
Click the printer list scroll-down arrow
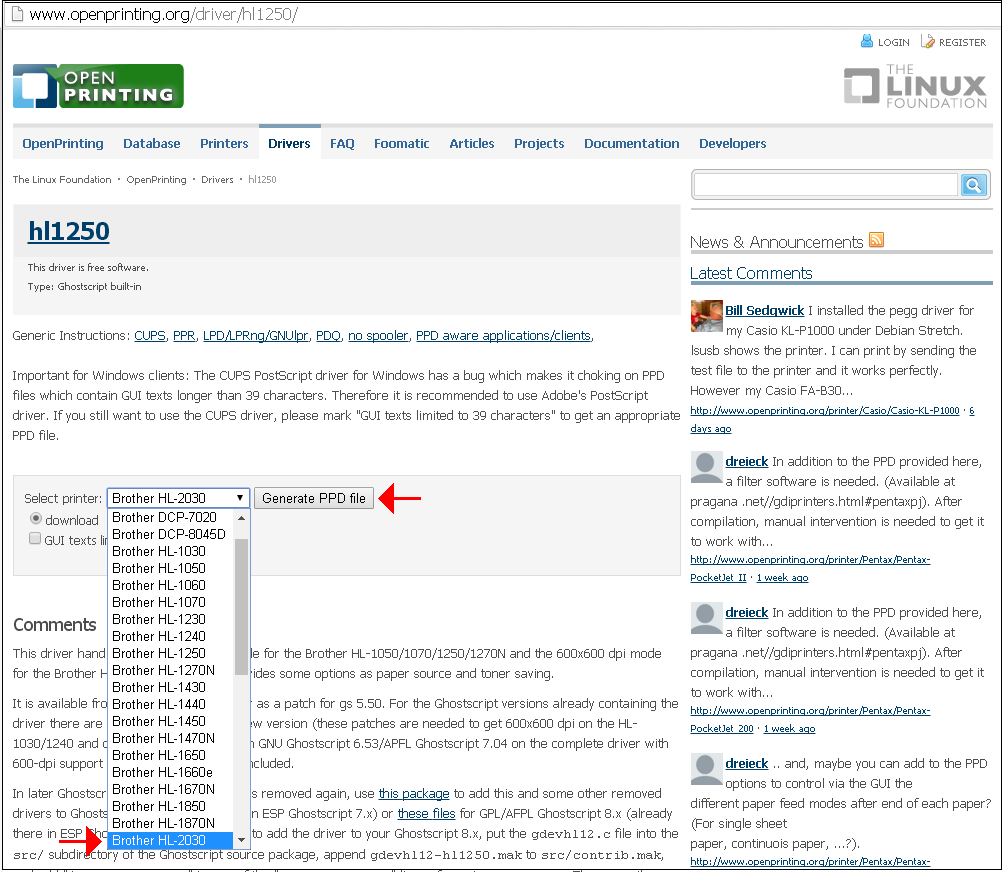pos(241,839)
